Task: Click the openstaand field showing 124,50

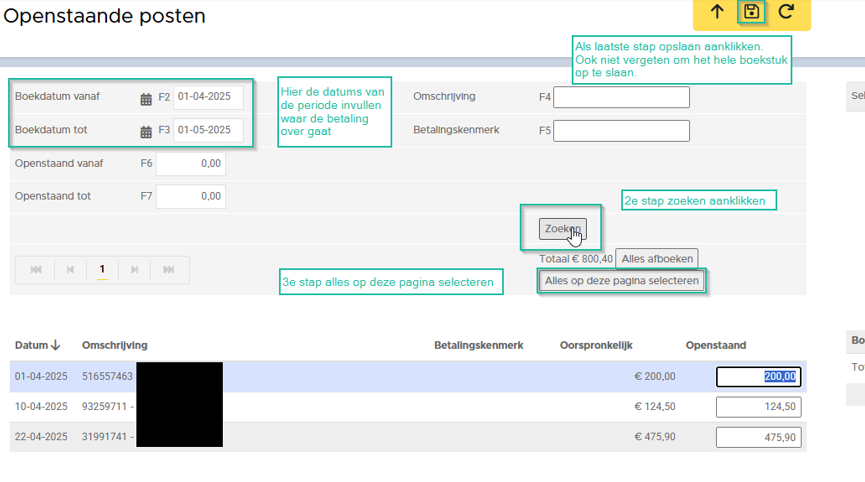Action: 759,407
